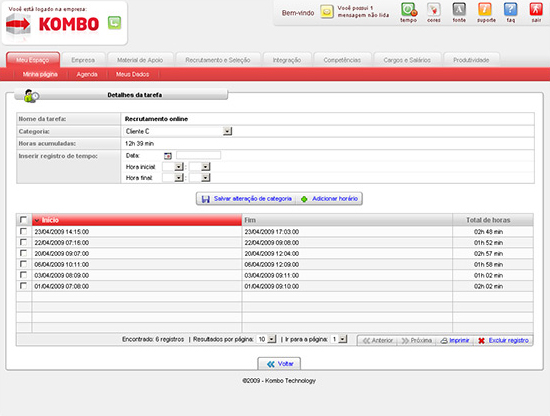Expand the Categoria dropdown showing Cliente C
This screenshot has width=550, height=416.
click(228, 131)
